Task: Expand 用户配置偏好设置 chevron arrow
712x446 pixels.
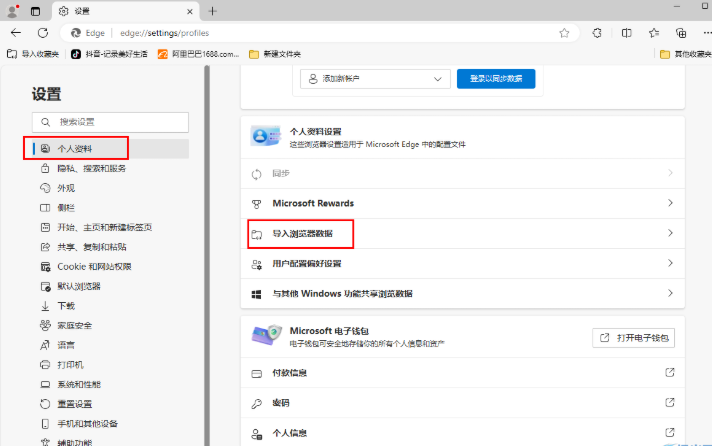Action: pos(670,263)
